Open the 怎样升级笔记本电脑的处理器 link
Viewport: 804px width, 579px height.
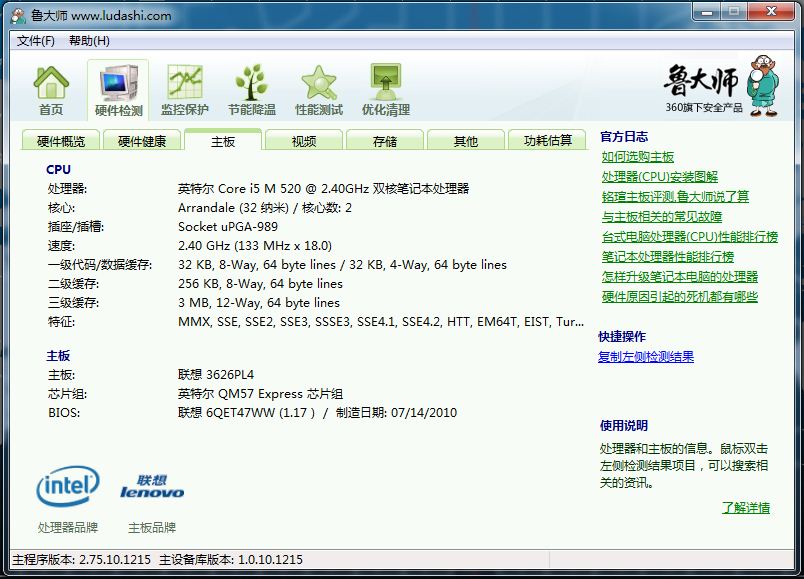click(x=680, y=277)
